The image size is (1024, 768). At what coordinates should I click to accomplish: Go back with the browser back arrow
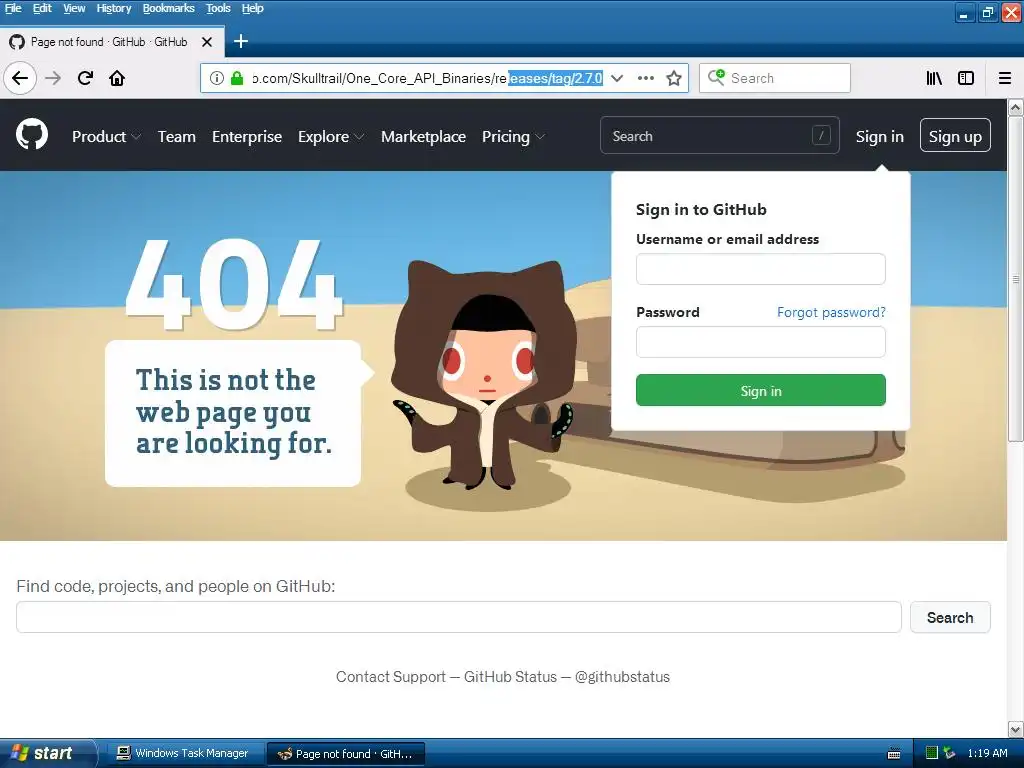pyautogui.click(x=20, y=78)
